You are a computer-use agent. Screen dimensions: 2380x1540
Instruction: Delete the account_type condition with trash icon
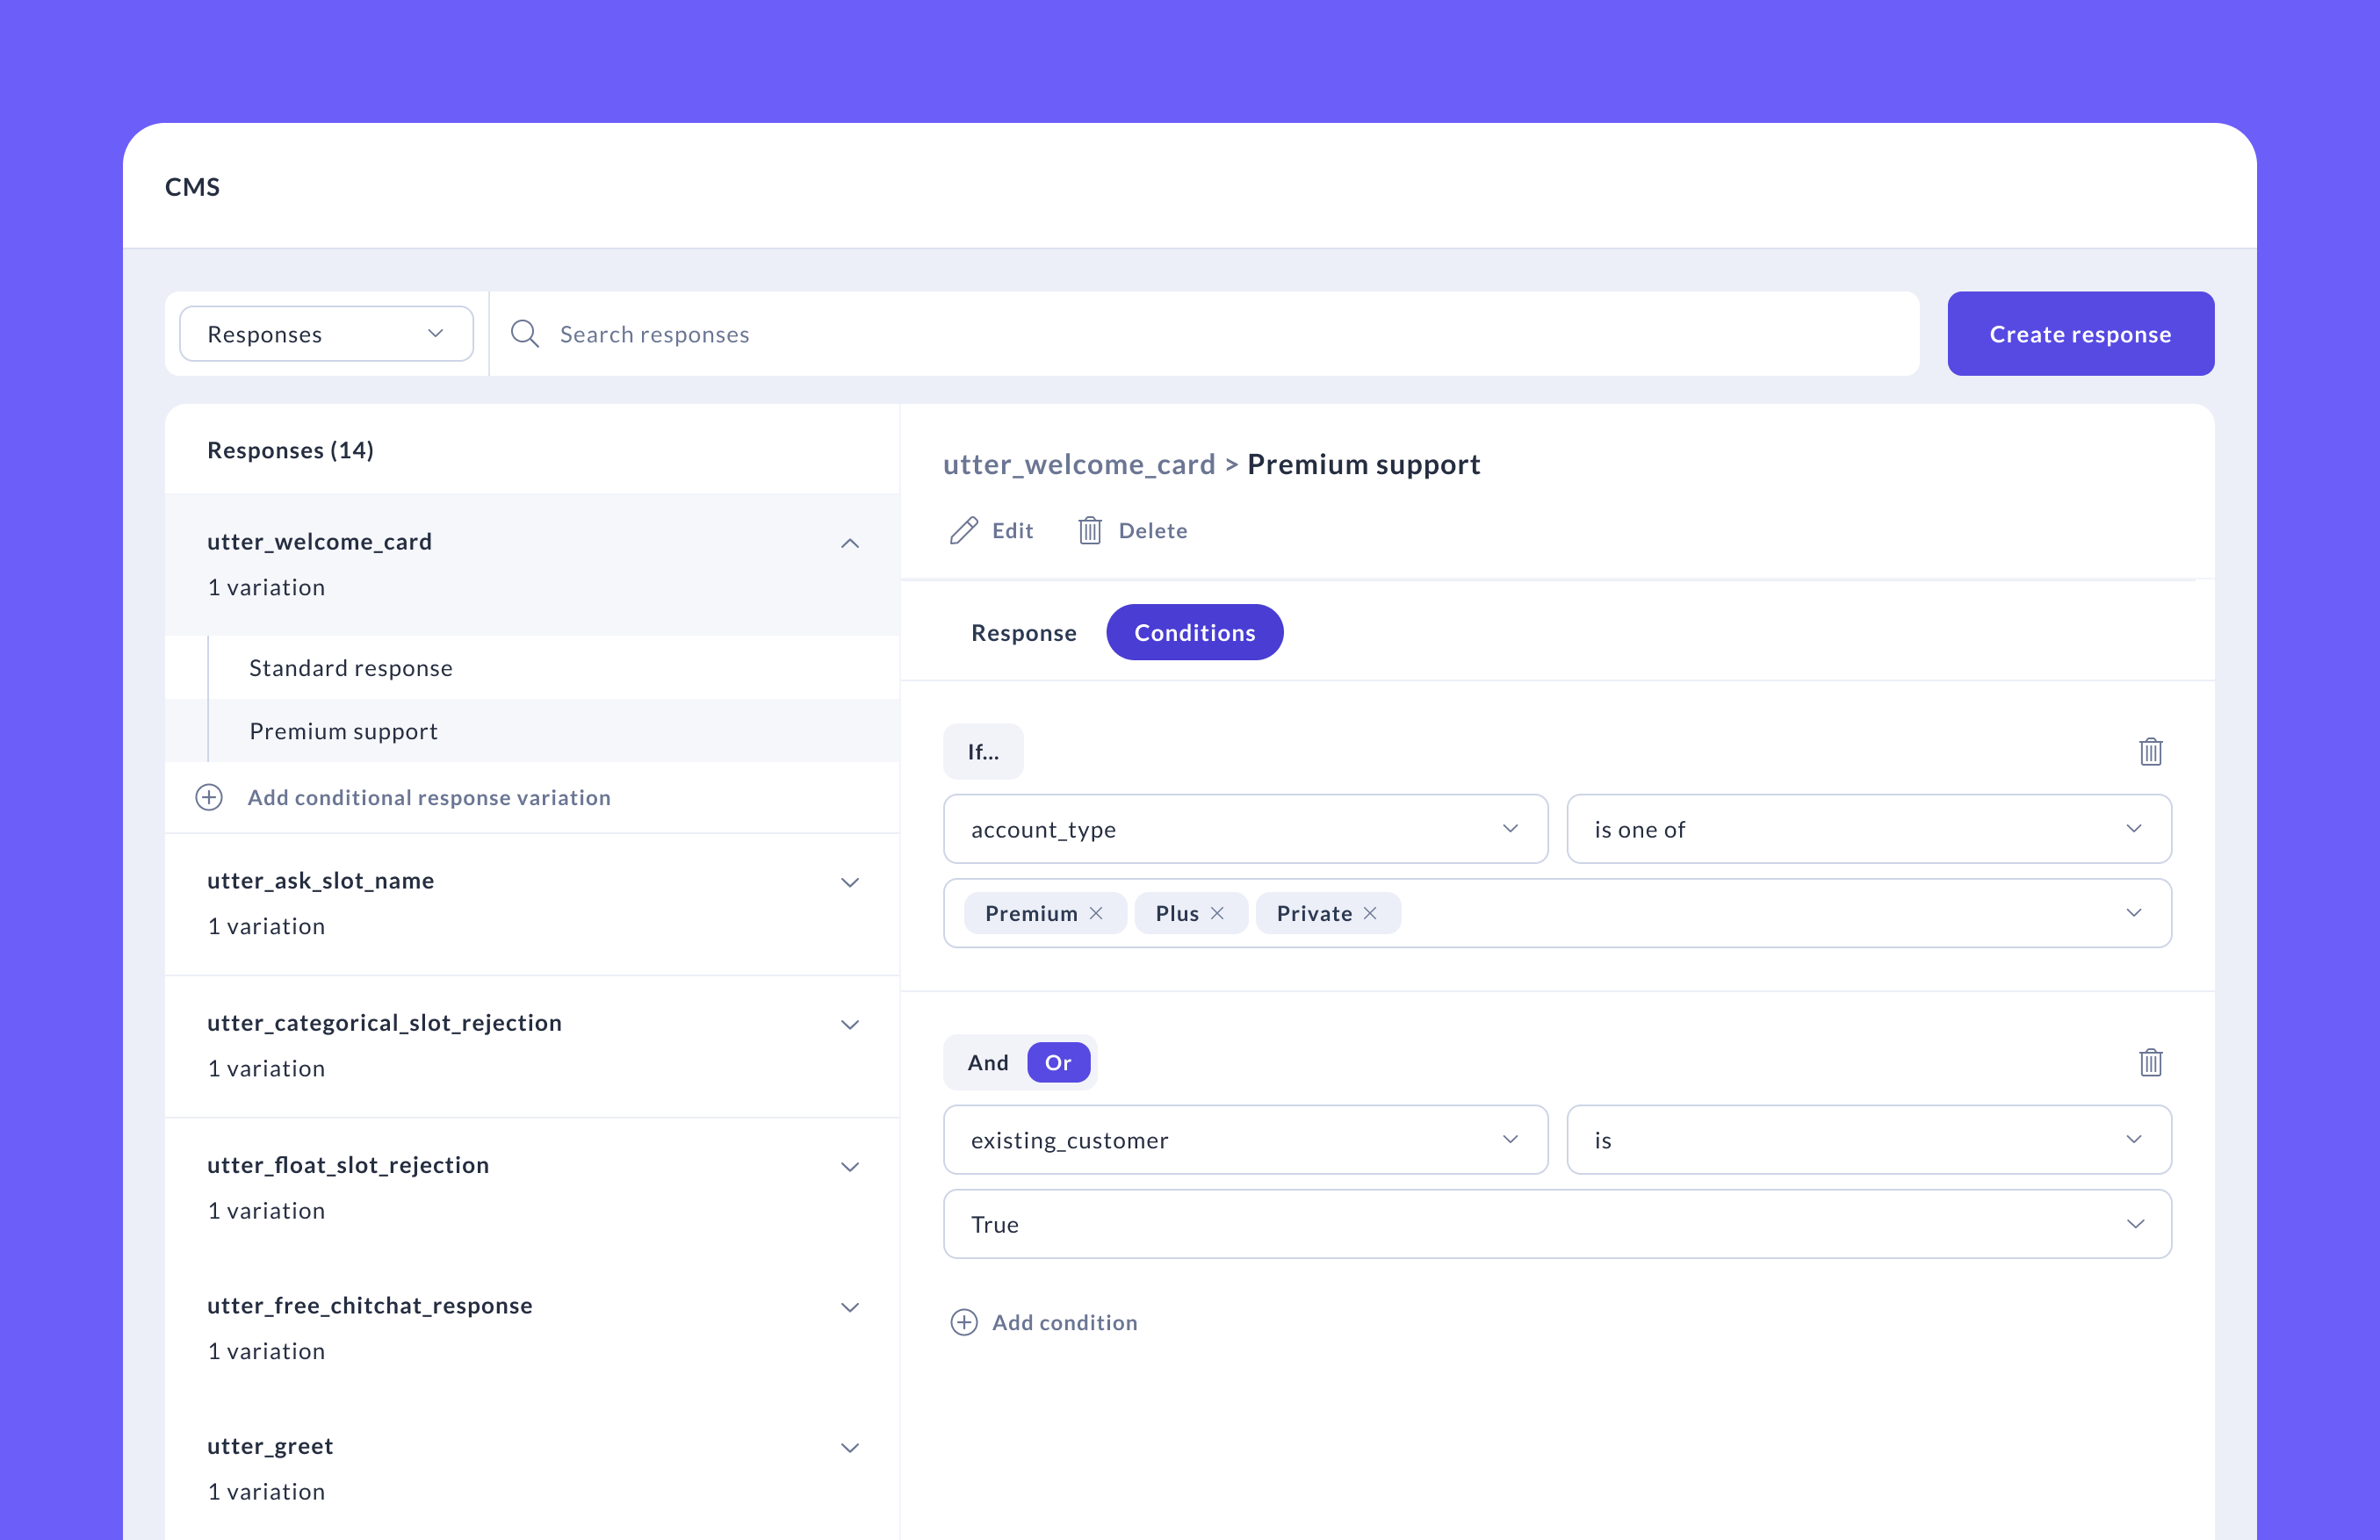click(x=2150, y=751)
